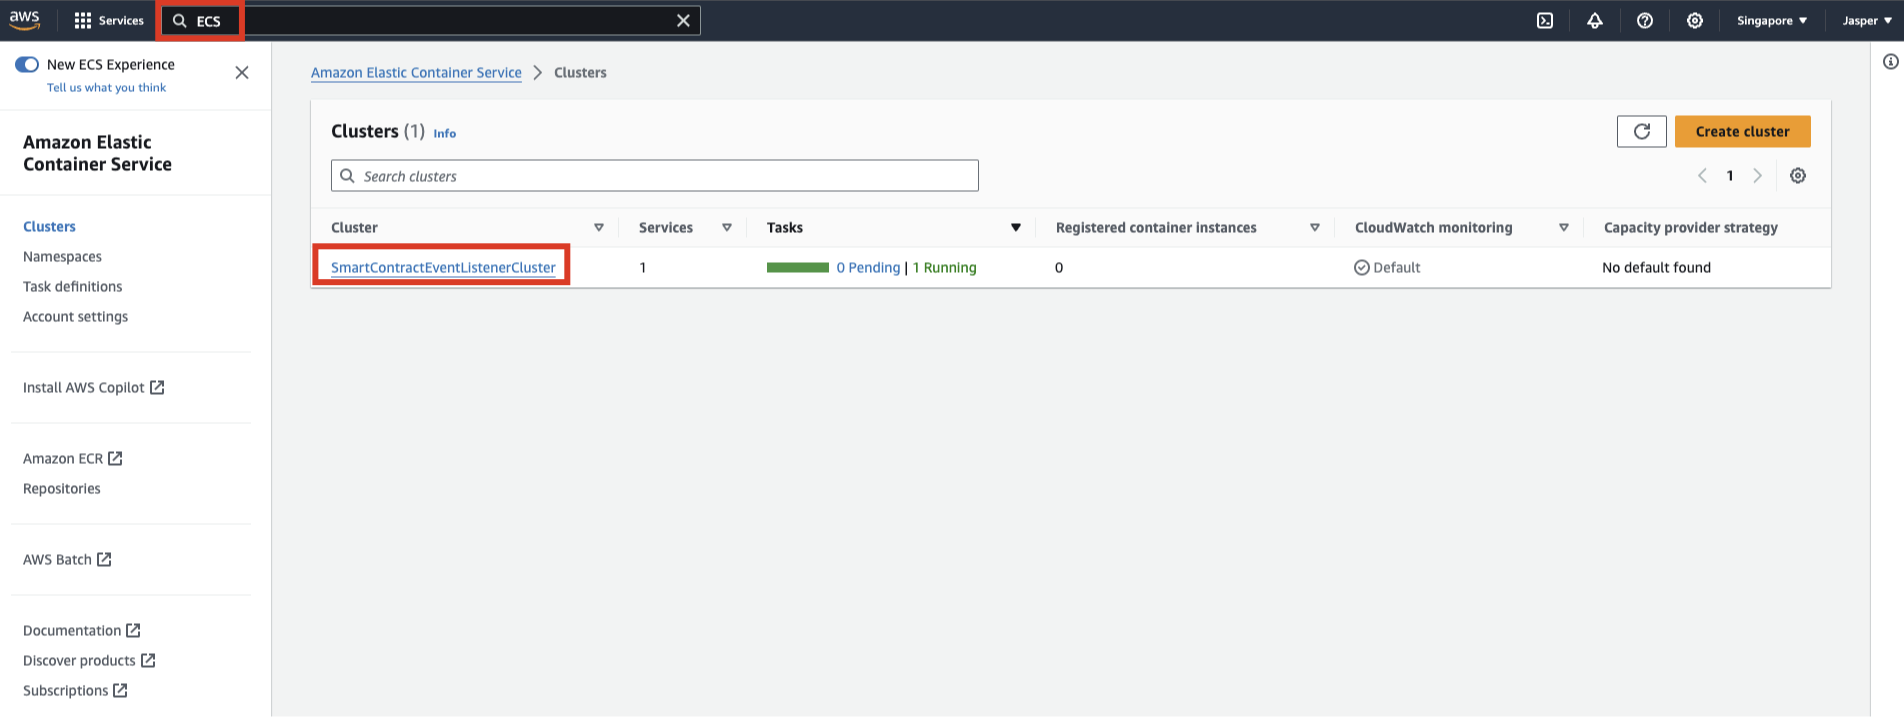
Task: Toggle the New ECS Experience switch
Action: pyautogui.click(x=27, y=64)
